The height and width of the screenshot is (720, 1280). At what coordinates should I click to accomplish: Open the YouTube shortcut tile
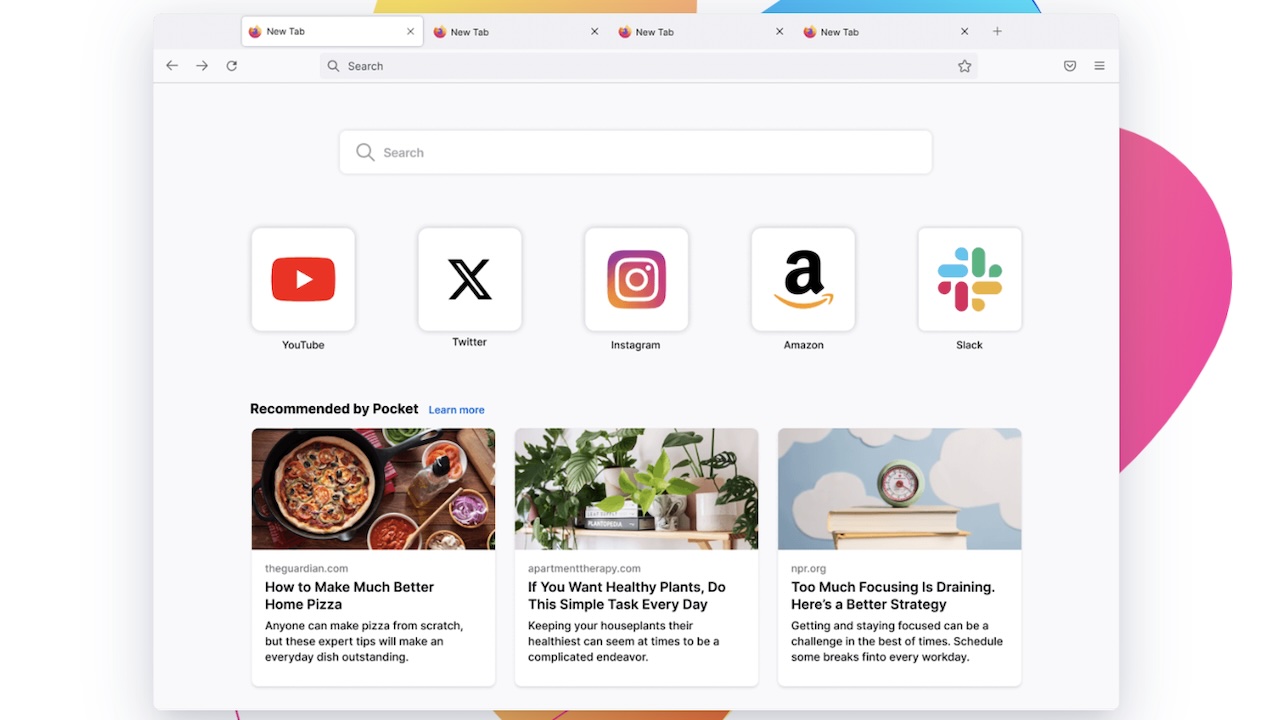point(303,279)
